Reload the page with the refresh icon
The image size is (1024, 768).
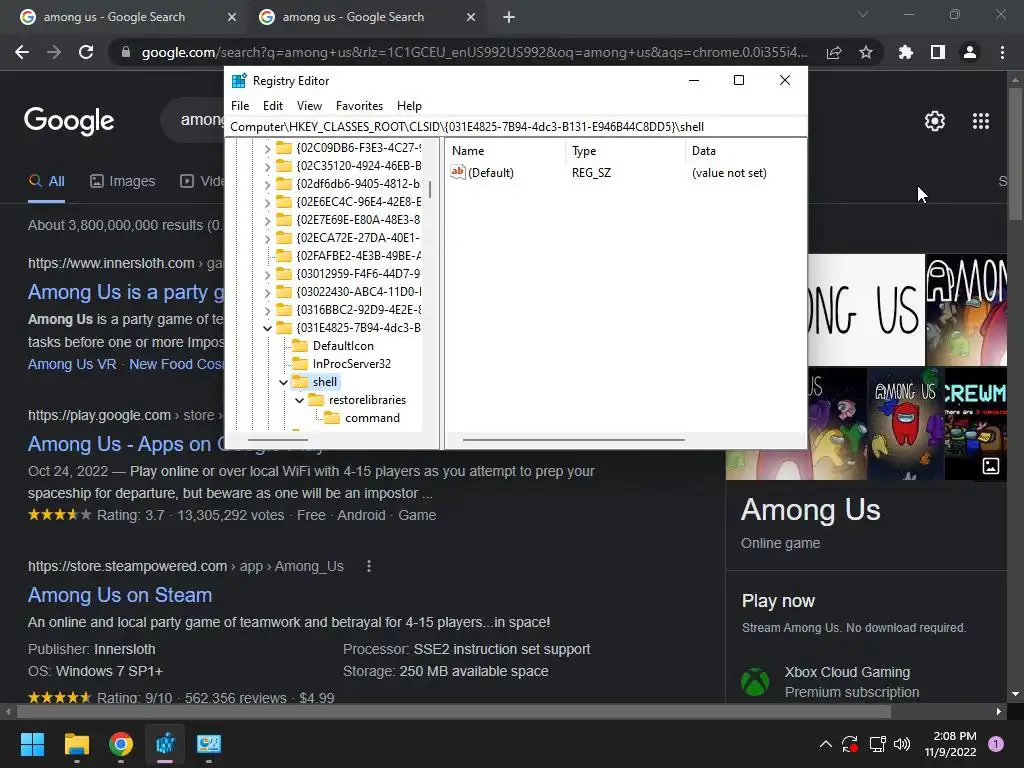[86, 52]
